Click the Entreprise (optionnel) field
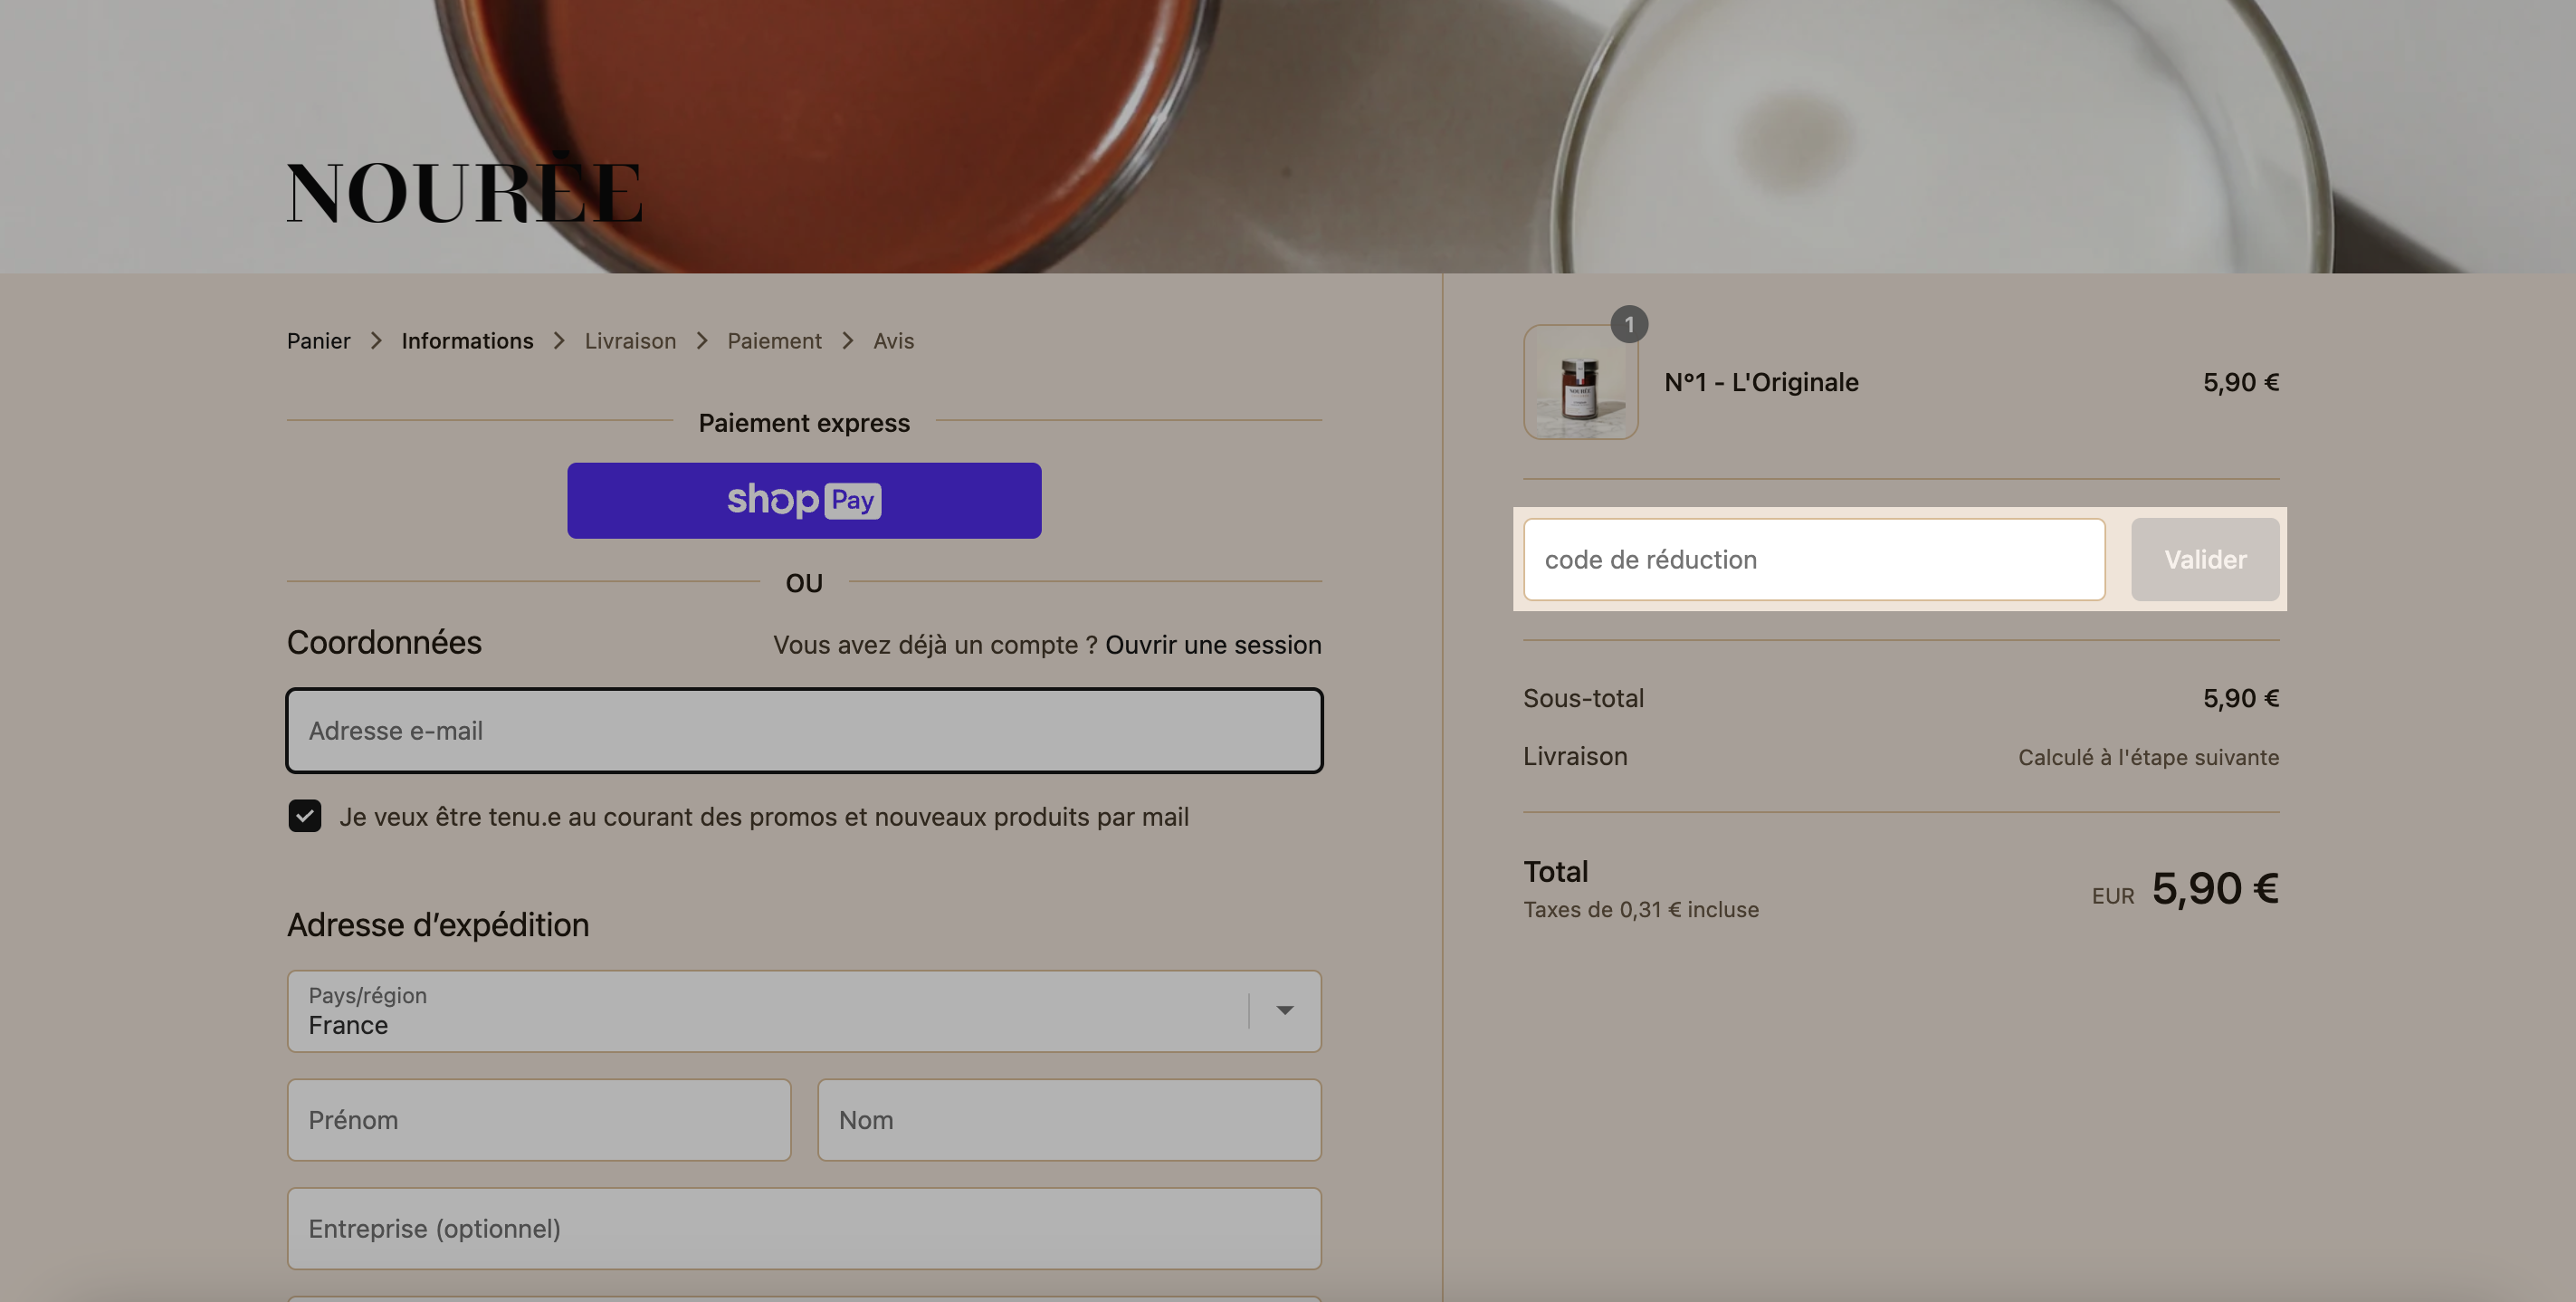Viewport: 2576px width, 1302px height. pos(804,1228)
